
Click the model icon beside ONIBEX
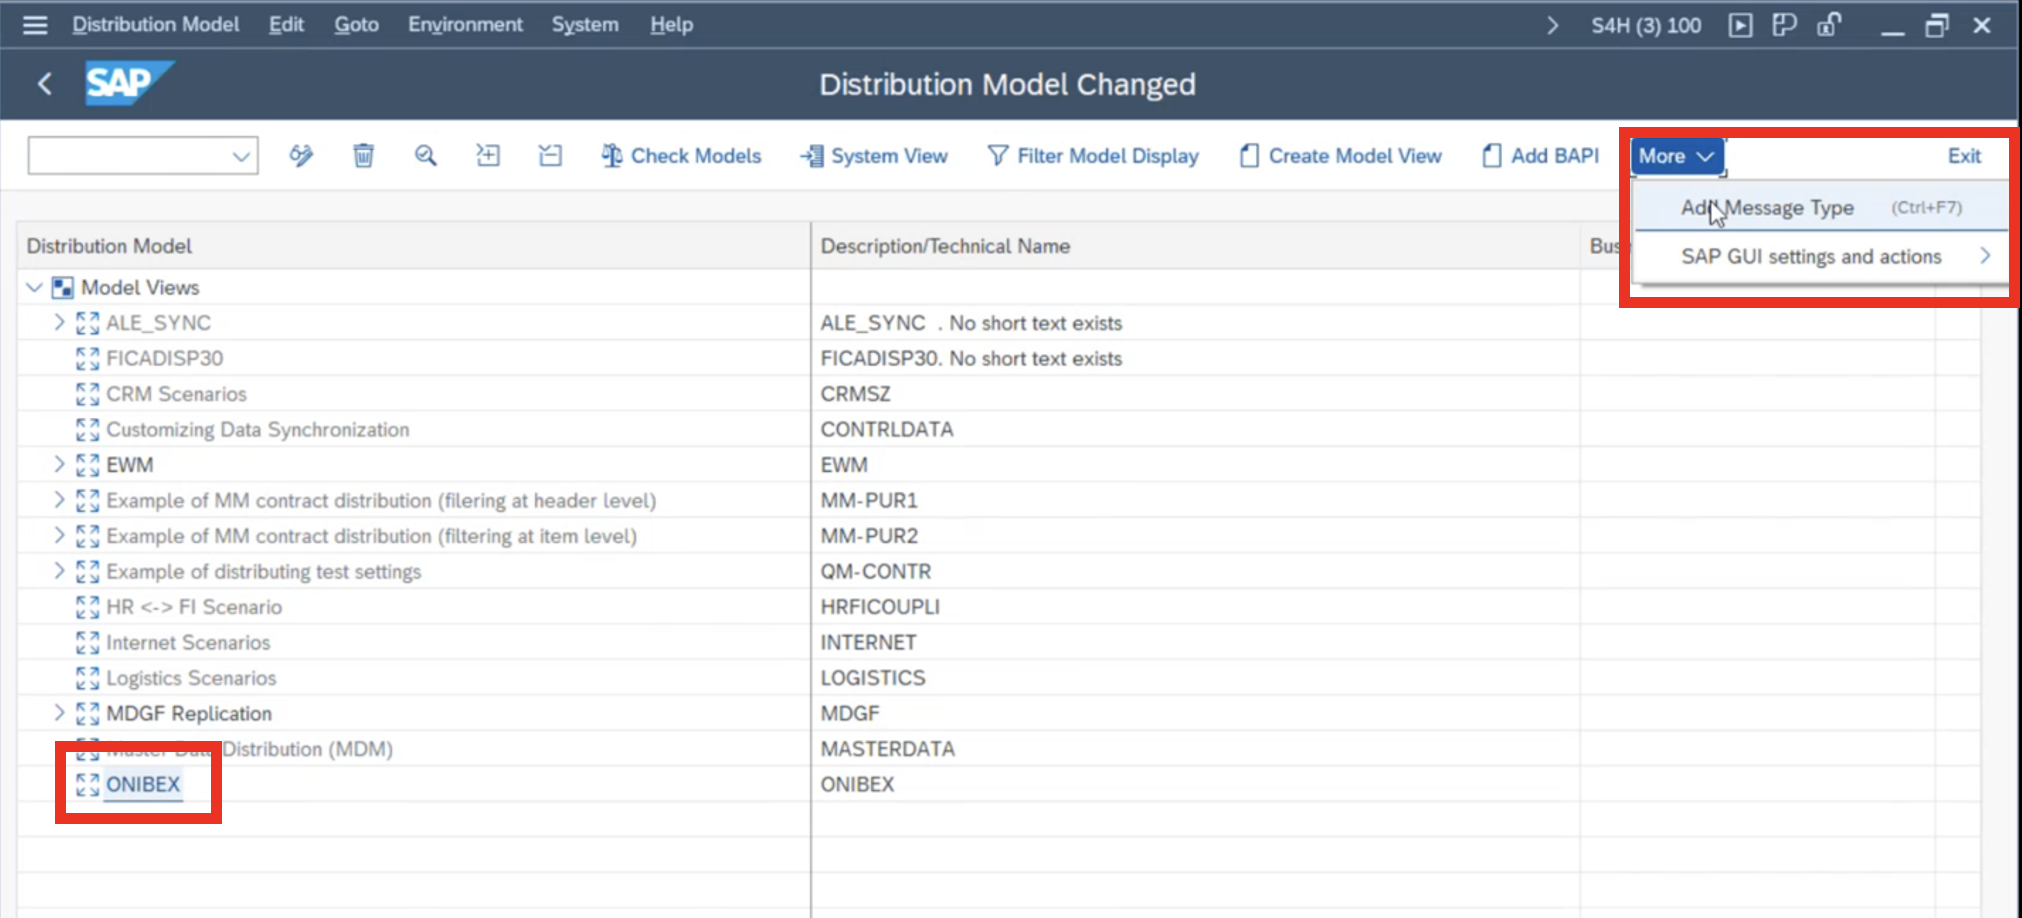pyautogui.click(x=88, y=784)
